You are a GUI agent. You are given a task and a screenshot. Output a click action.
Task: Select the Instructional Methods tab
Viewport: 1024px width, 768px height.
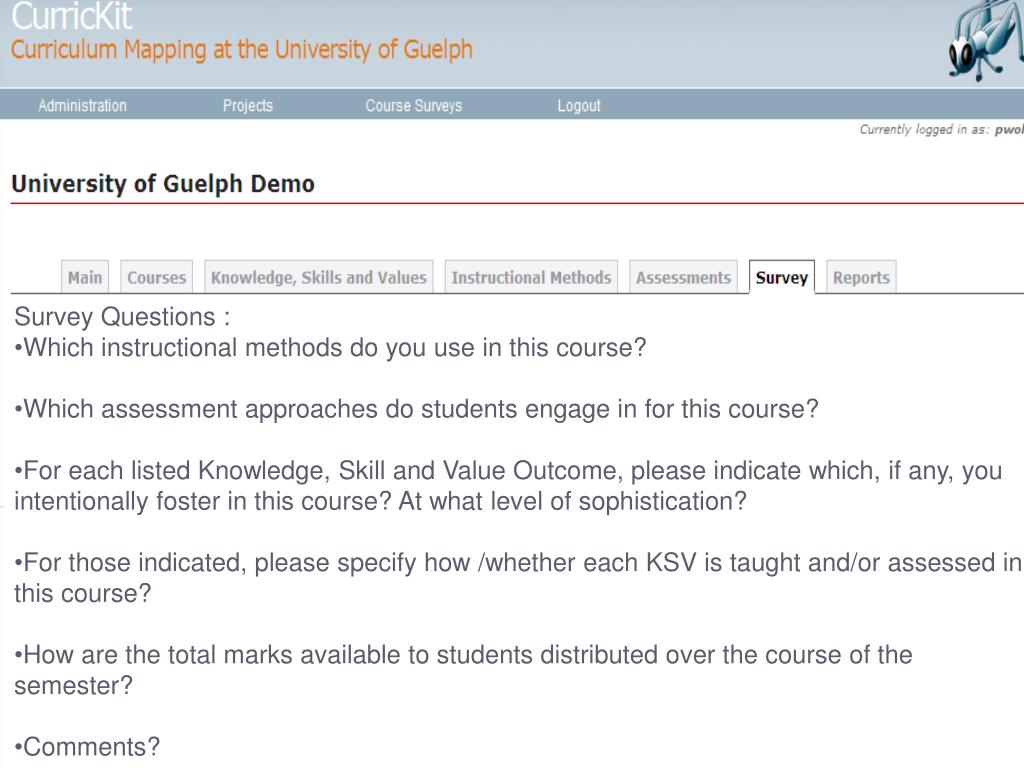[531, 277]
